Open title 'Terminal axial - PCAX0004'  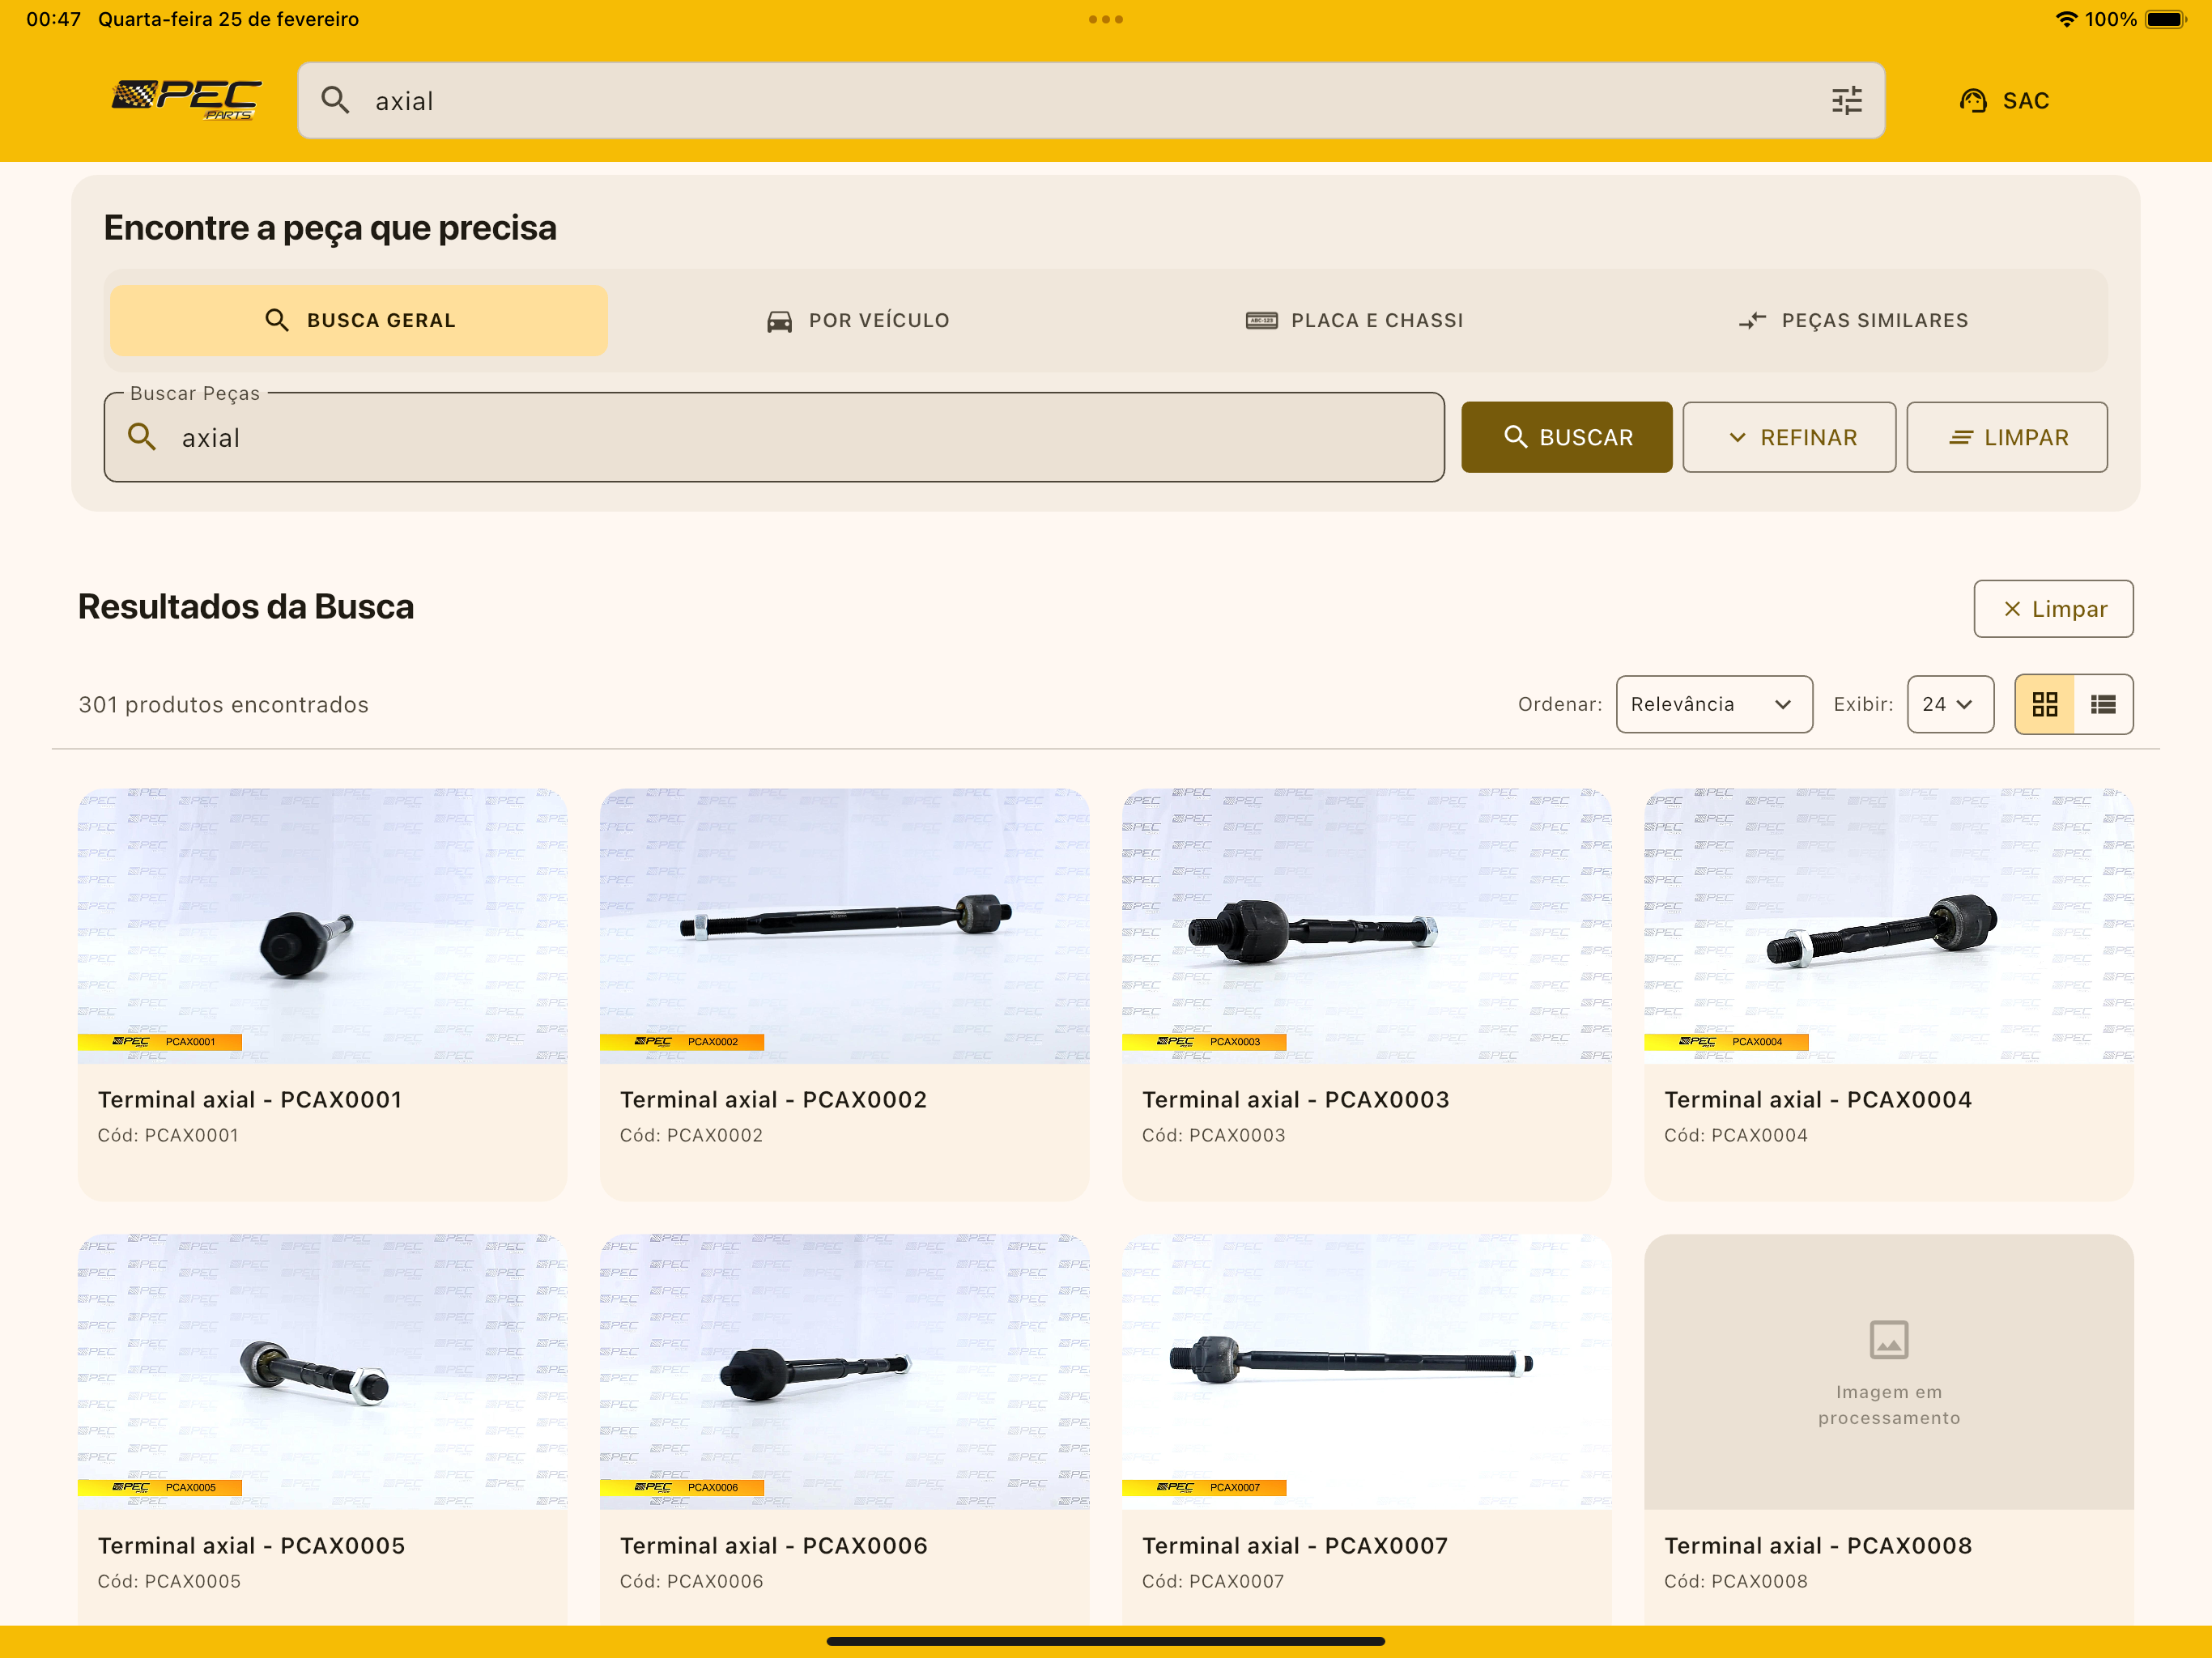(x=1818, y=1099)
